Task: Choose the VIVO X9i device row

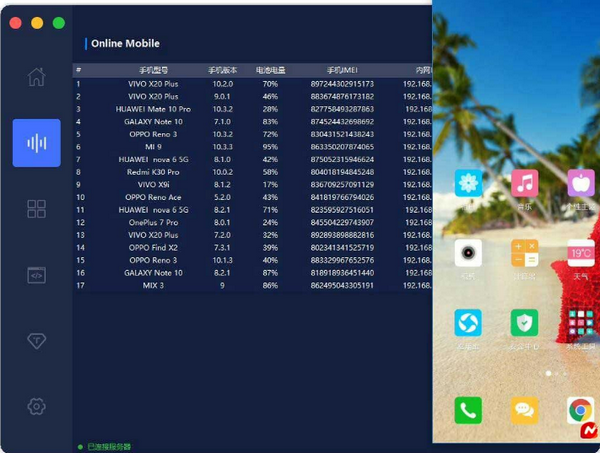Action: 253,185
